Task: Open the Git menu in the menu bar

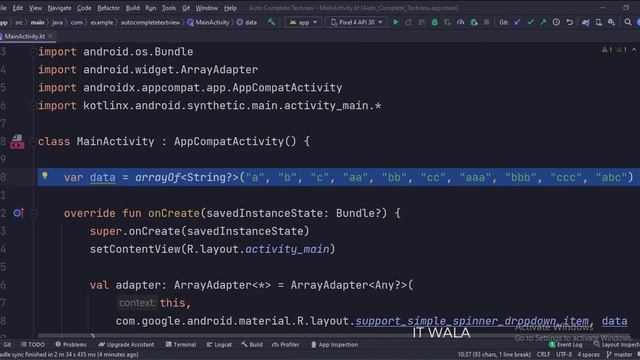Action: pyautogui.click(x=186, y=8)
